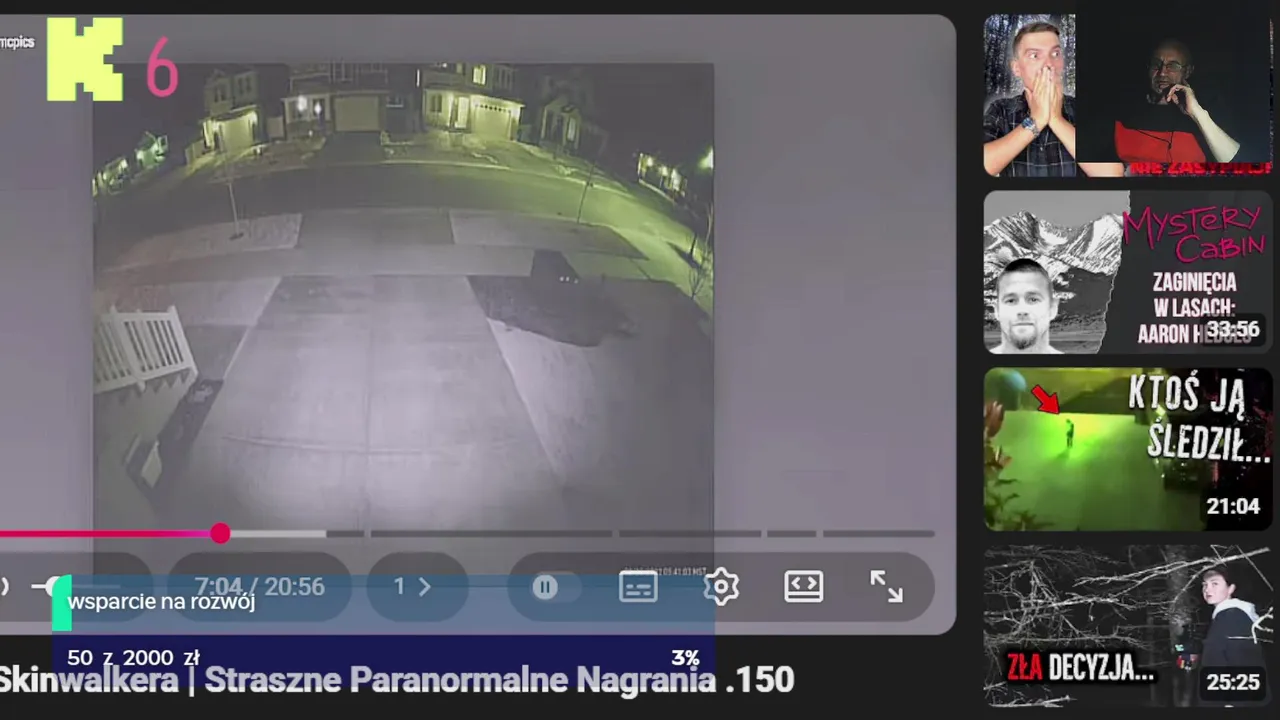Screen dimensions: 1280x720
Task: Seek to the last chapter segment on timeline
Action: (x=878, y=534)
